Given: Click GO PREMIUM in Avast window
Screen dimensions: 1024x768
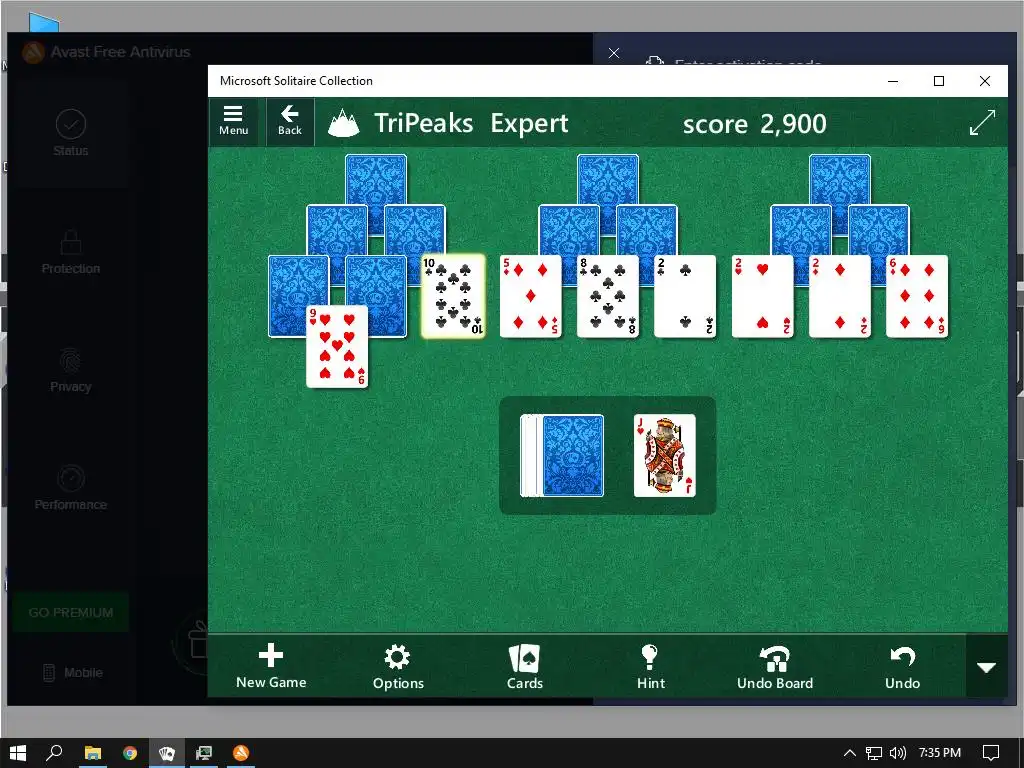Looking at the screenshot, I should click(x=71, y=613).
